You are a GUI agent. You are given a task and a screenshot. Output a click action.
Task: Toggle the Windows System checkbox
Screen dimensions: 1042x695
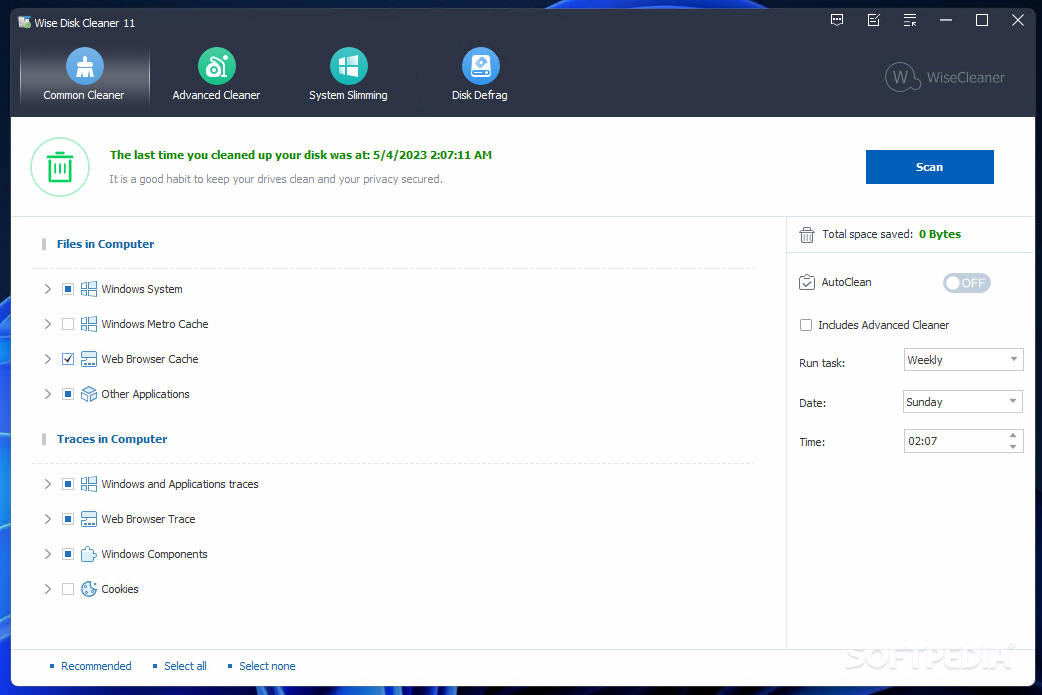68,289
